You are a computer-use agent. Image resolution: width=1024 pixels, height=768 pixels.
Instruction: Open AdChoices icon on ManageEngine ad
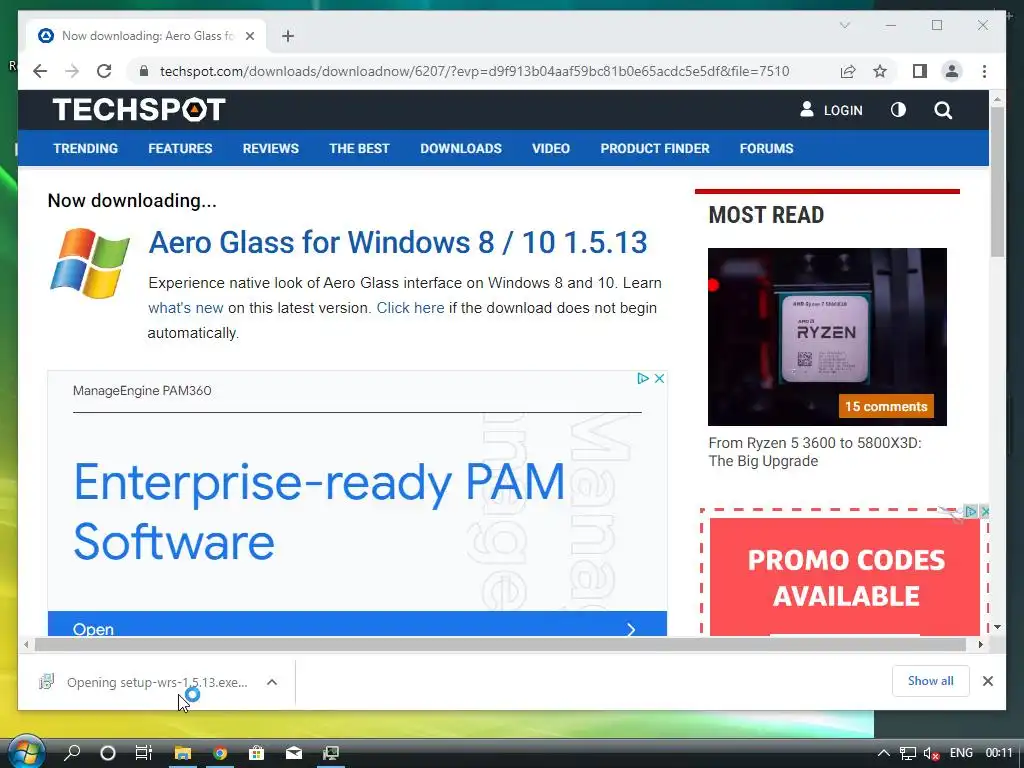pyautogui.click(x=643, y=378)
